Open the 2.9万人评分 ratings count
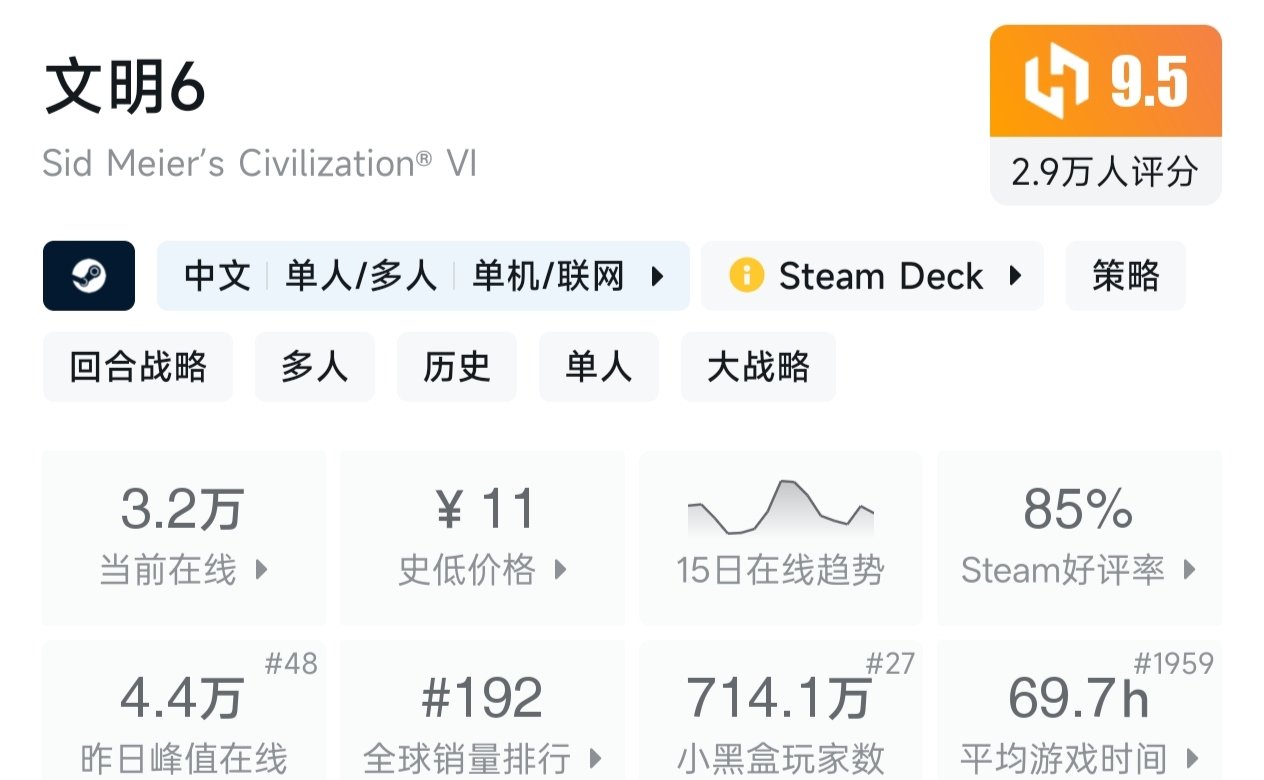Screen dimensions: 1264x780 click(x=1105, y=172)
